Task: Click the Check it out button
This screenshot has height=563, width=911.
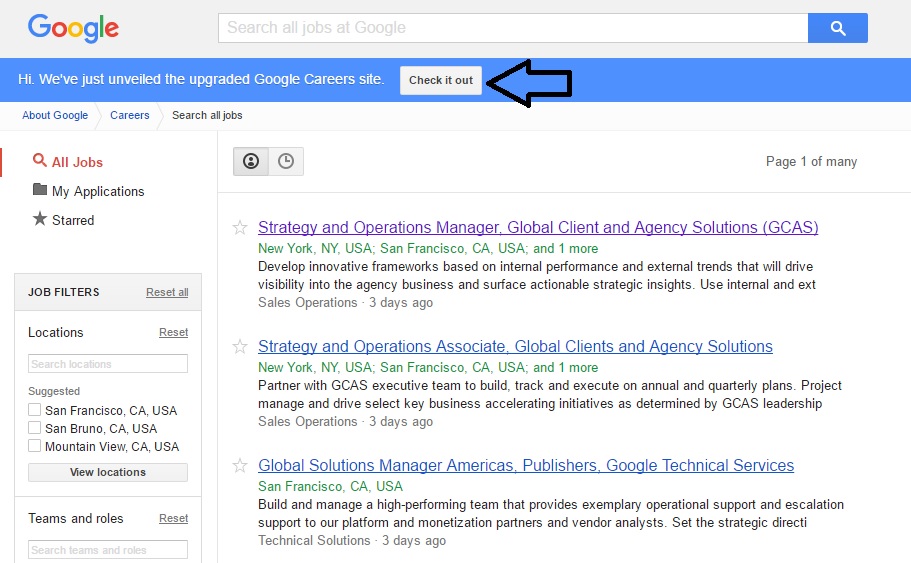Action: [440, 80]
